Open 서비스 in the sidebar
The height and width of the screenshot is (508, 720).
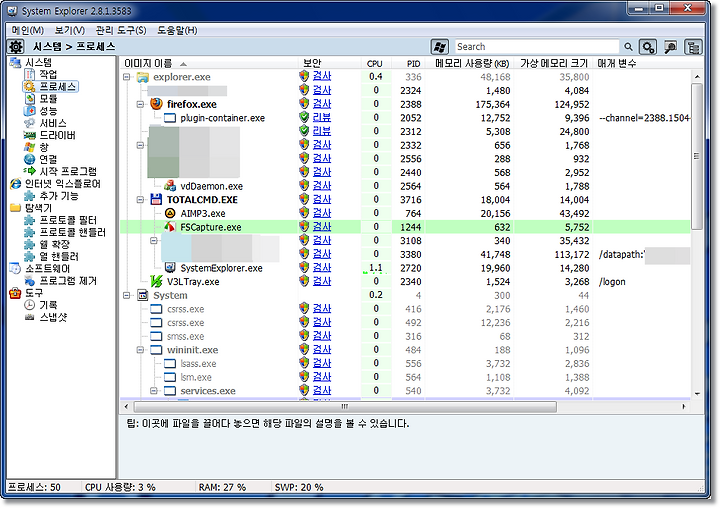click(x=53, y=123)
